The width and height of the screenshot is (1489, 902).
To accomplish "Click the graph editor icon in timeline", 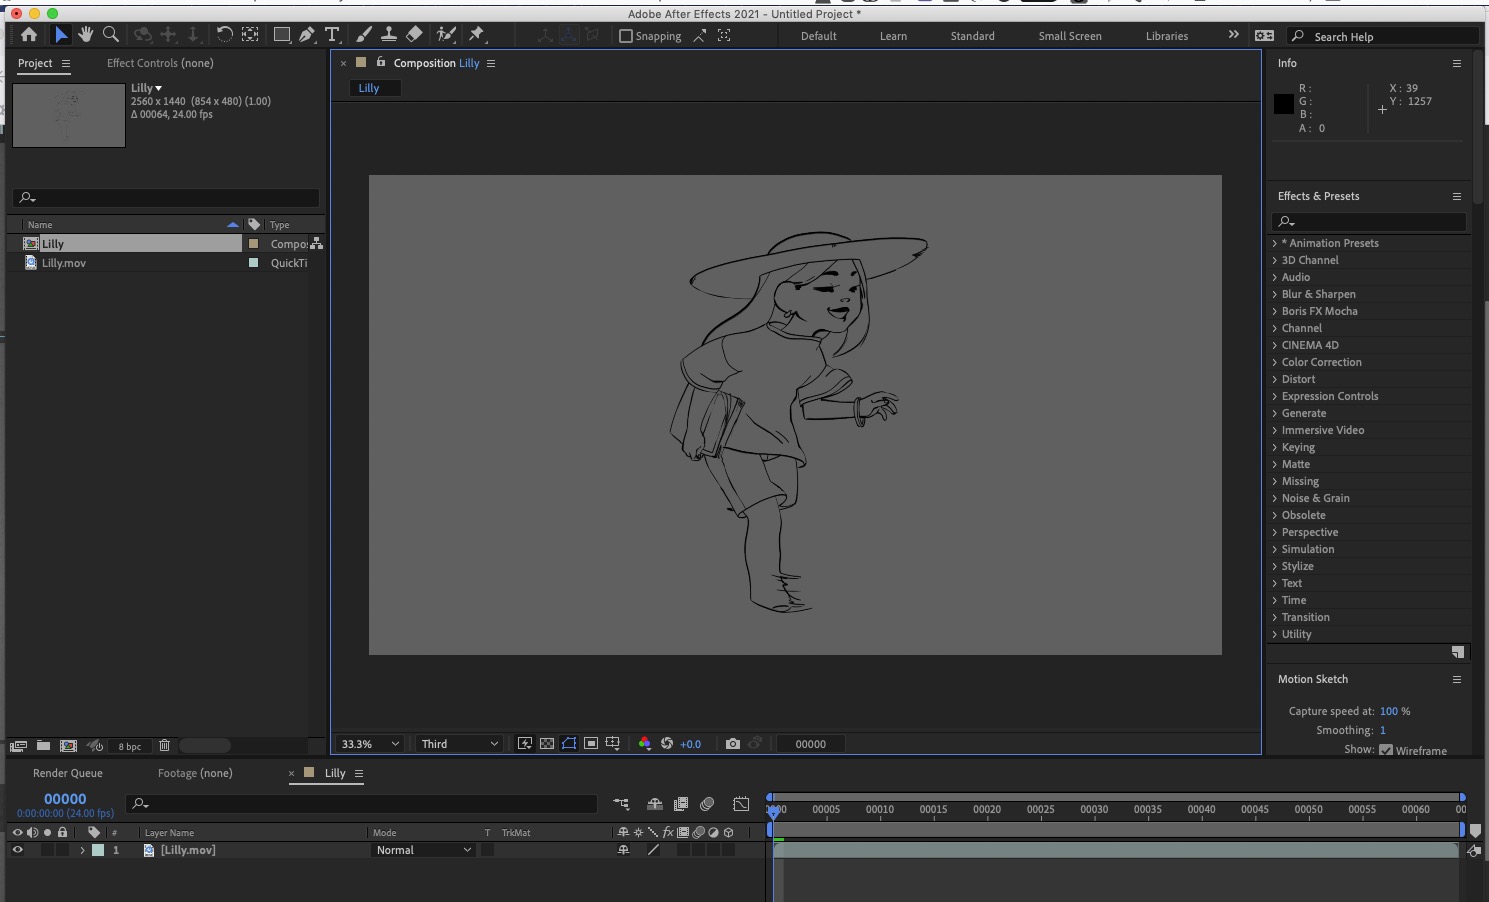I will click(741, 804).
